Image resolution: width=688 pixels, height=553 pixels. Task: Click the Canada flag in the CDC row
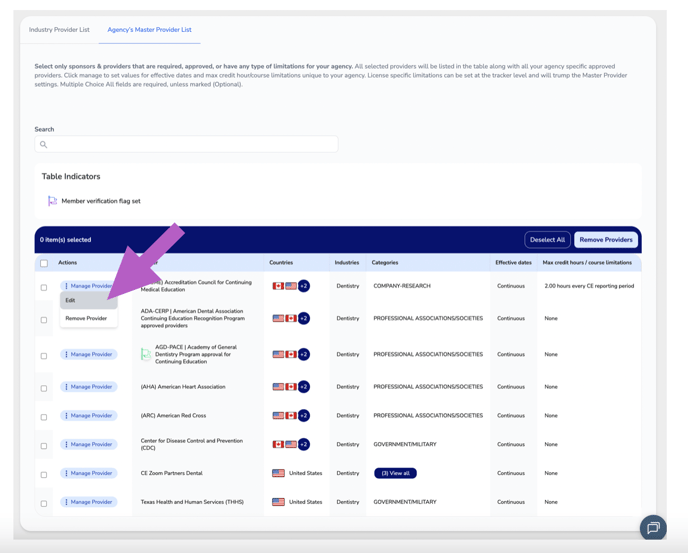point(278,444)
